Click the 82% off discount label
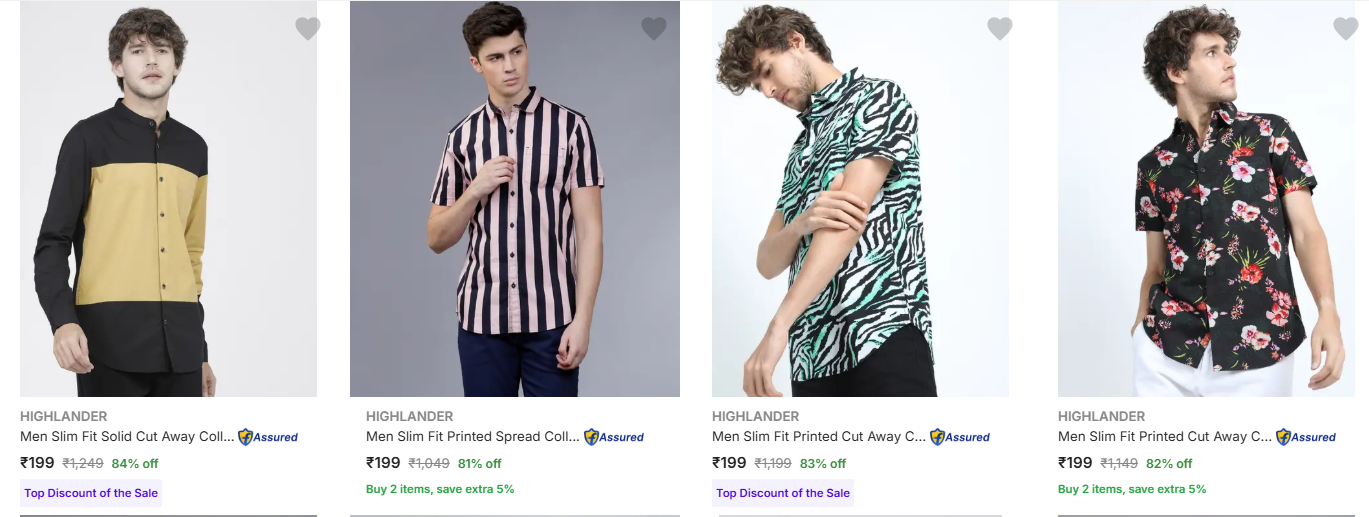The width and height of the screenshot is (1369, 517). pos(1169,464)
